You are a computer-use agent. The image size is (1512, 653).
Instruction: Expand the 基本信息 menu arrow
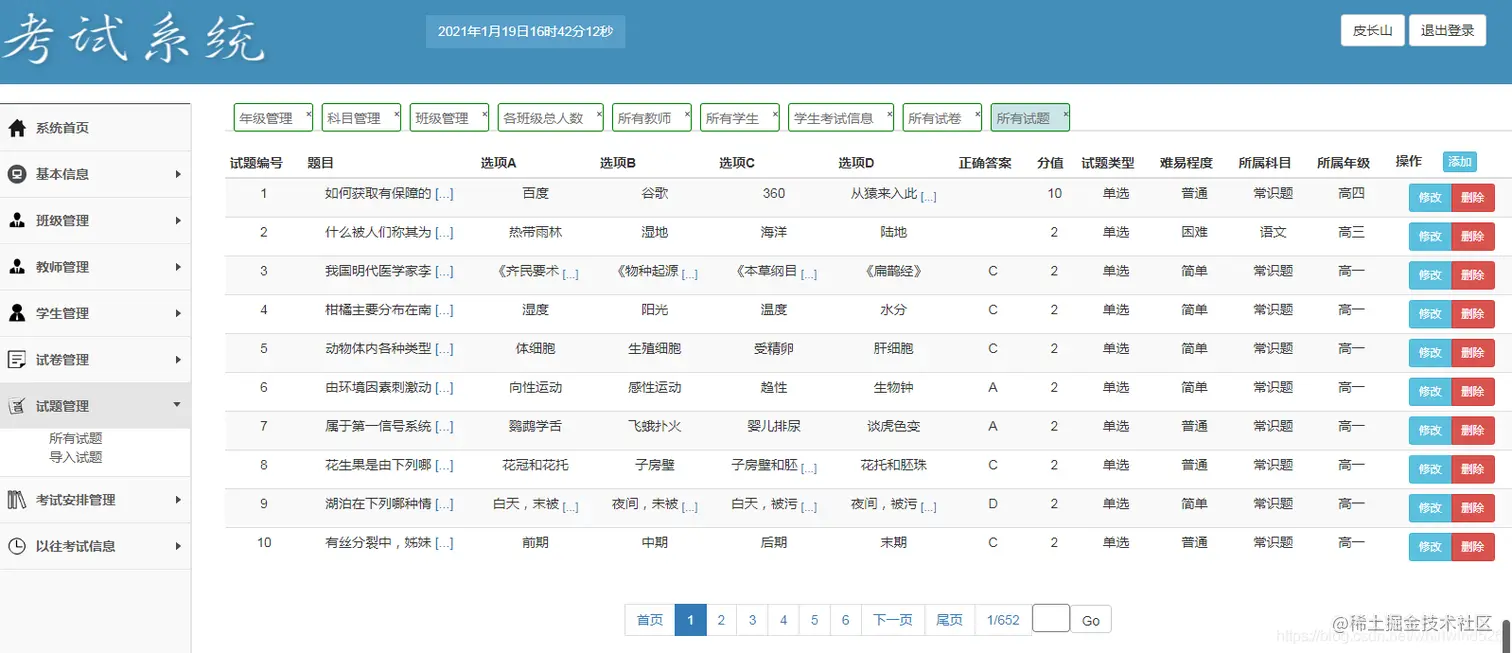tap(178, 174)
